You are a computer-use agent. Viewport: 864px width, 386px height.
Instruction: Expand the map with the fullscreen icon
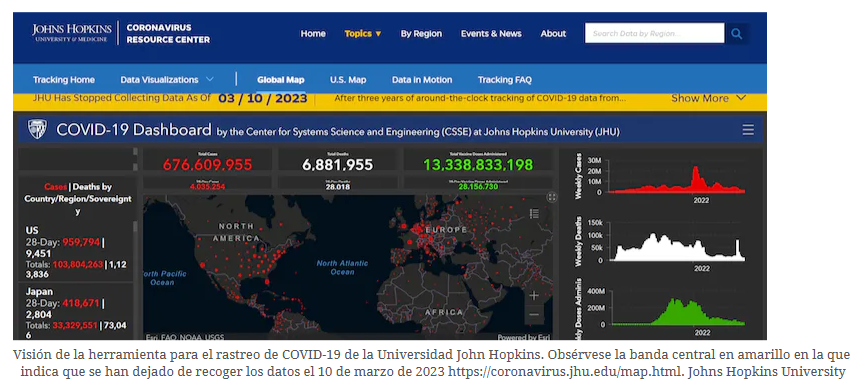[x=552, y=197]
